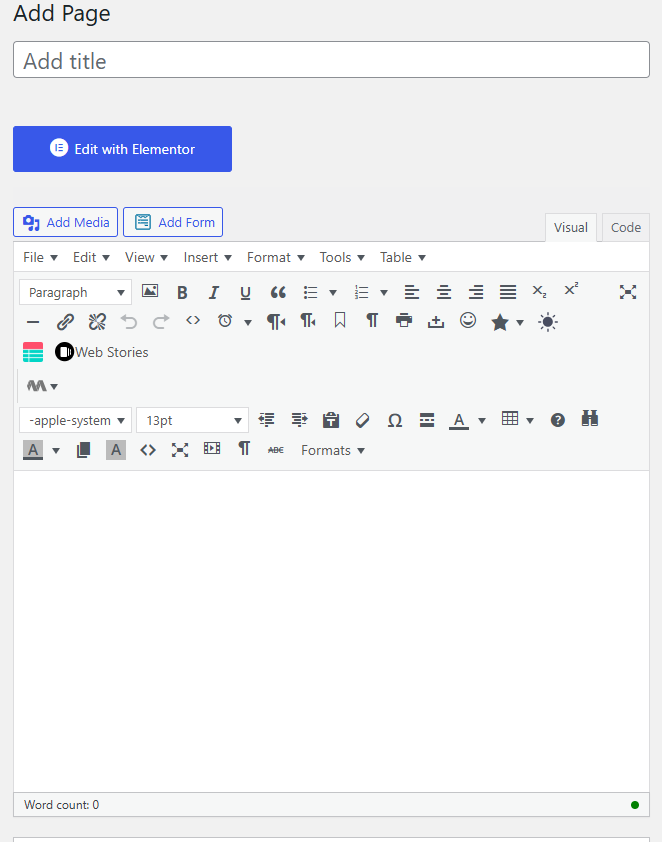Align text center
Viewport: 662px width, 842px height.
click(443, 293)
